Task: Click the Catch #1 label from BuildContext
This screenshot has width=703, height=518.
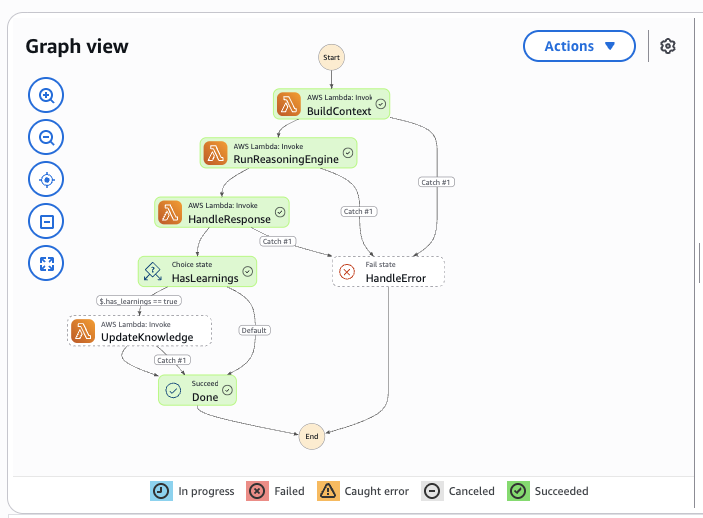Action: (436, 182)
